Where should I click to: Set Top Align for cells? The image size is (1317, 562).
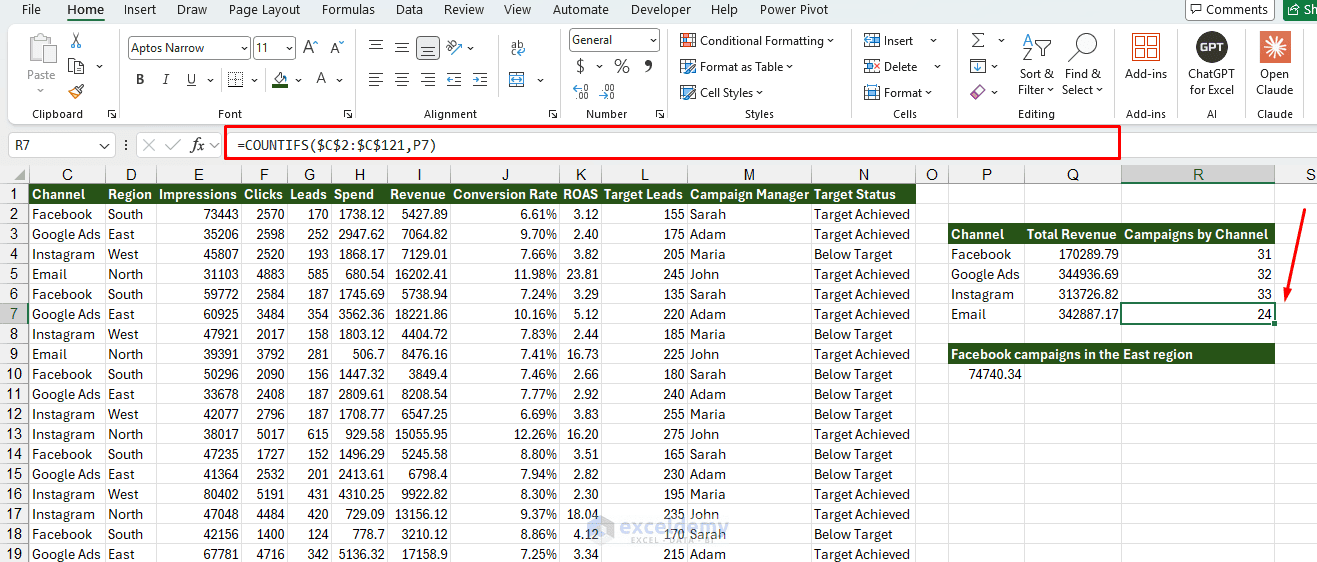pyautogui.click(x=376, y=47)
